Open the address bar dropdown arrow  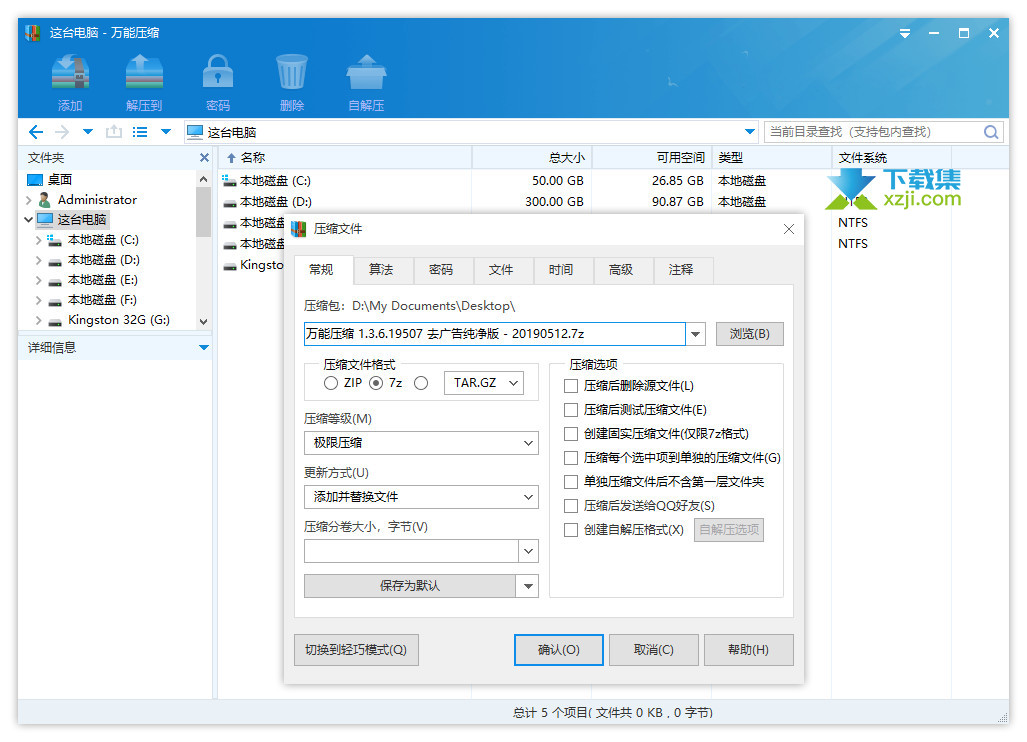(x=750, y=132)
